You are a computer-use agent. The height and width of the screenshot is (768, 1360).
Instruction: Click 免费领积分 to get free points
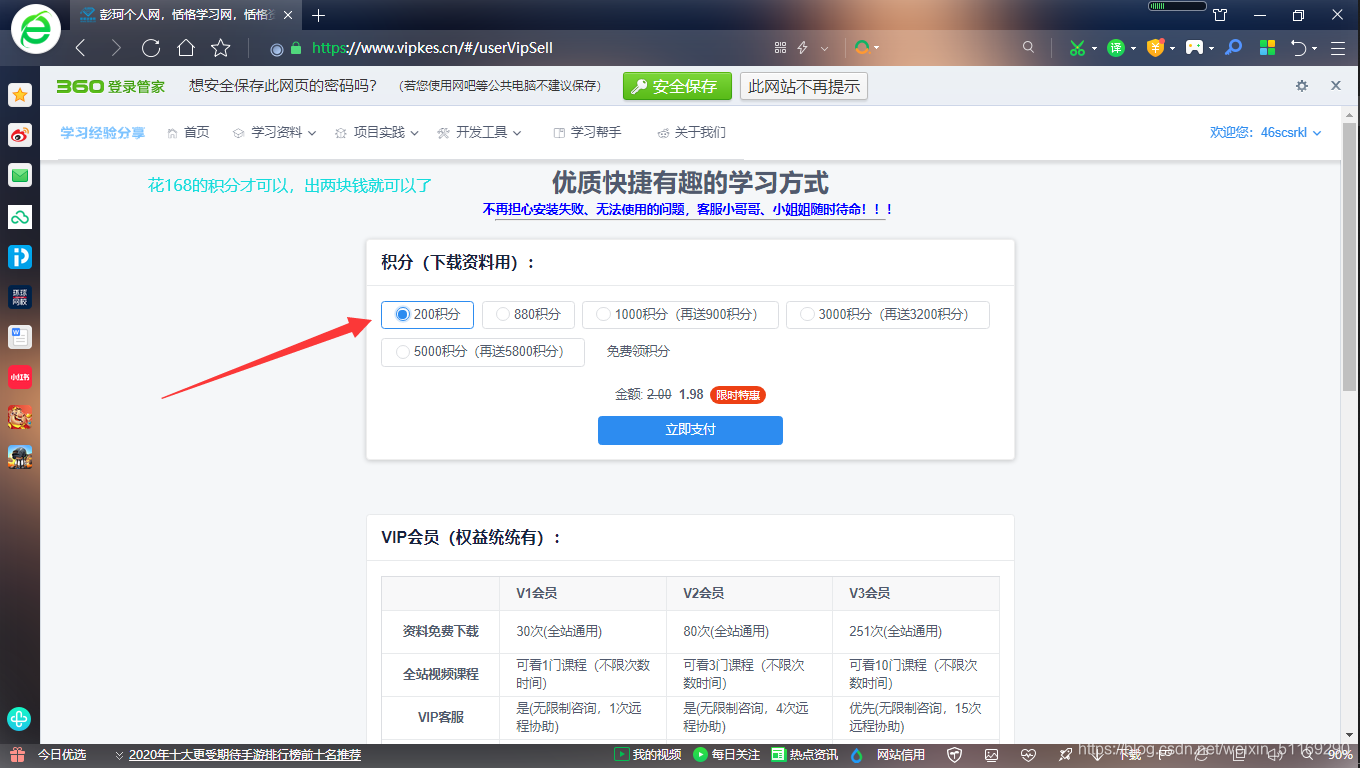click(636, 351)
